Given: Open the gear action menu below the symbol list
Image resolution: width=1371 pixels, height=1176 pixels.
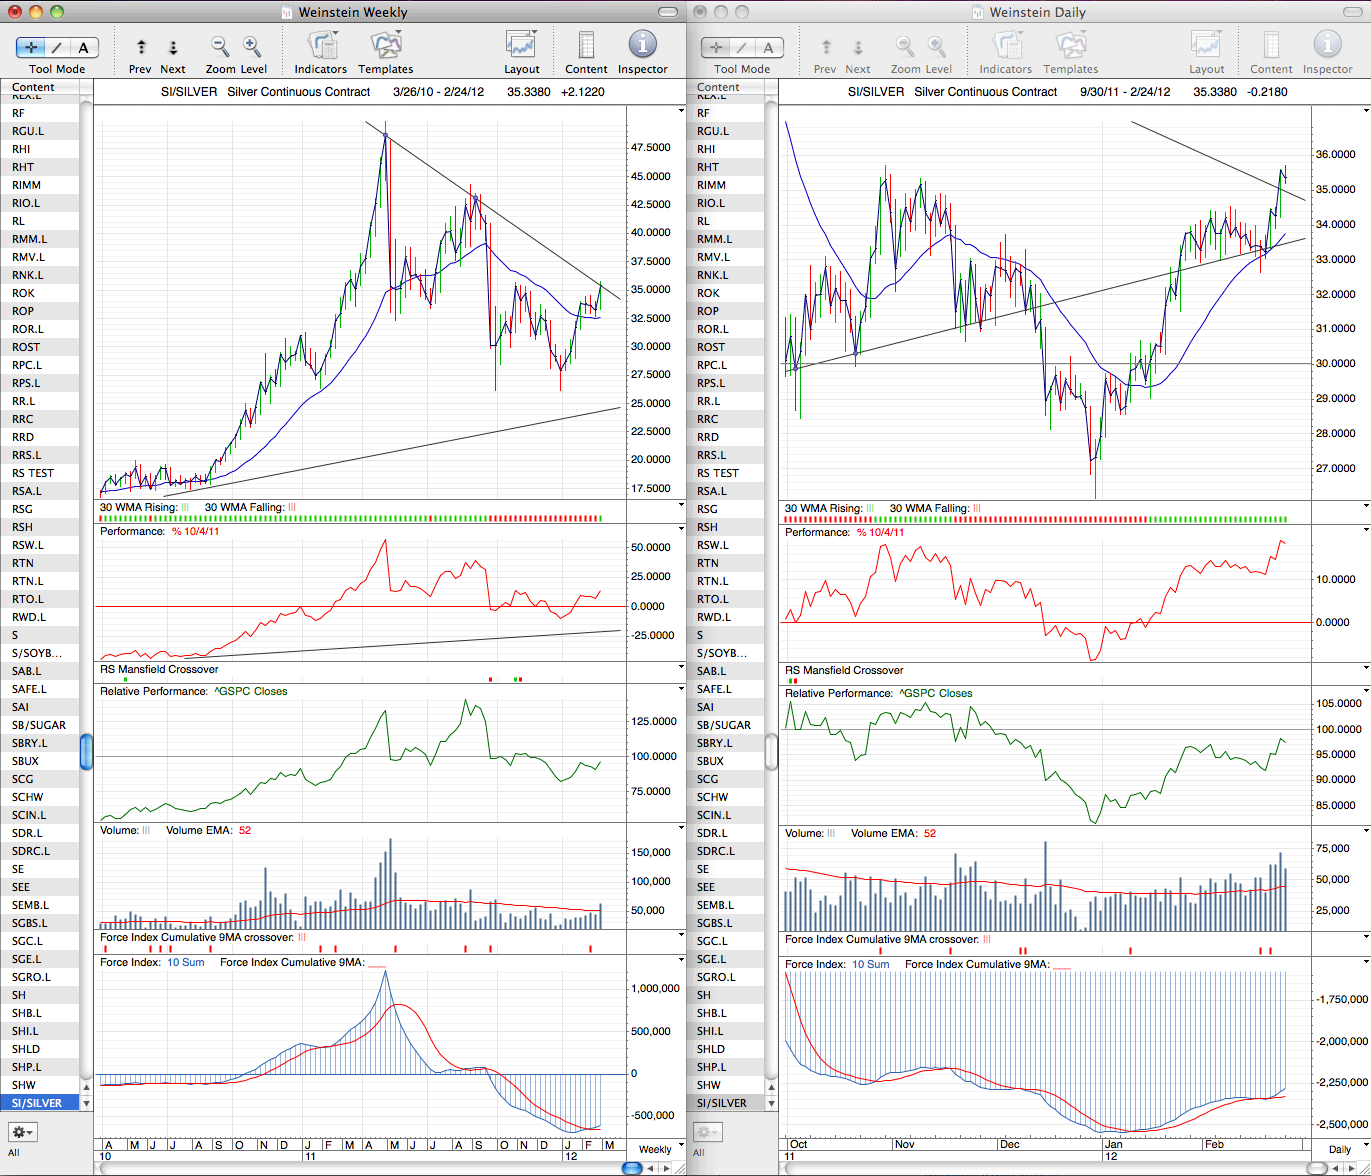Looking at the screenshot, I should pos(22,1132).
